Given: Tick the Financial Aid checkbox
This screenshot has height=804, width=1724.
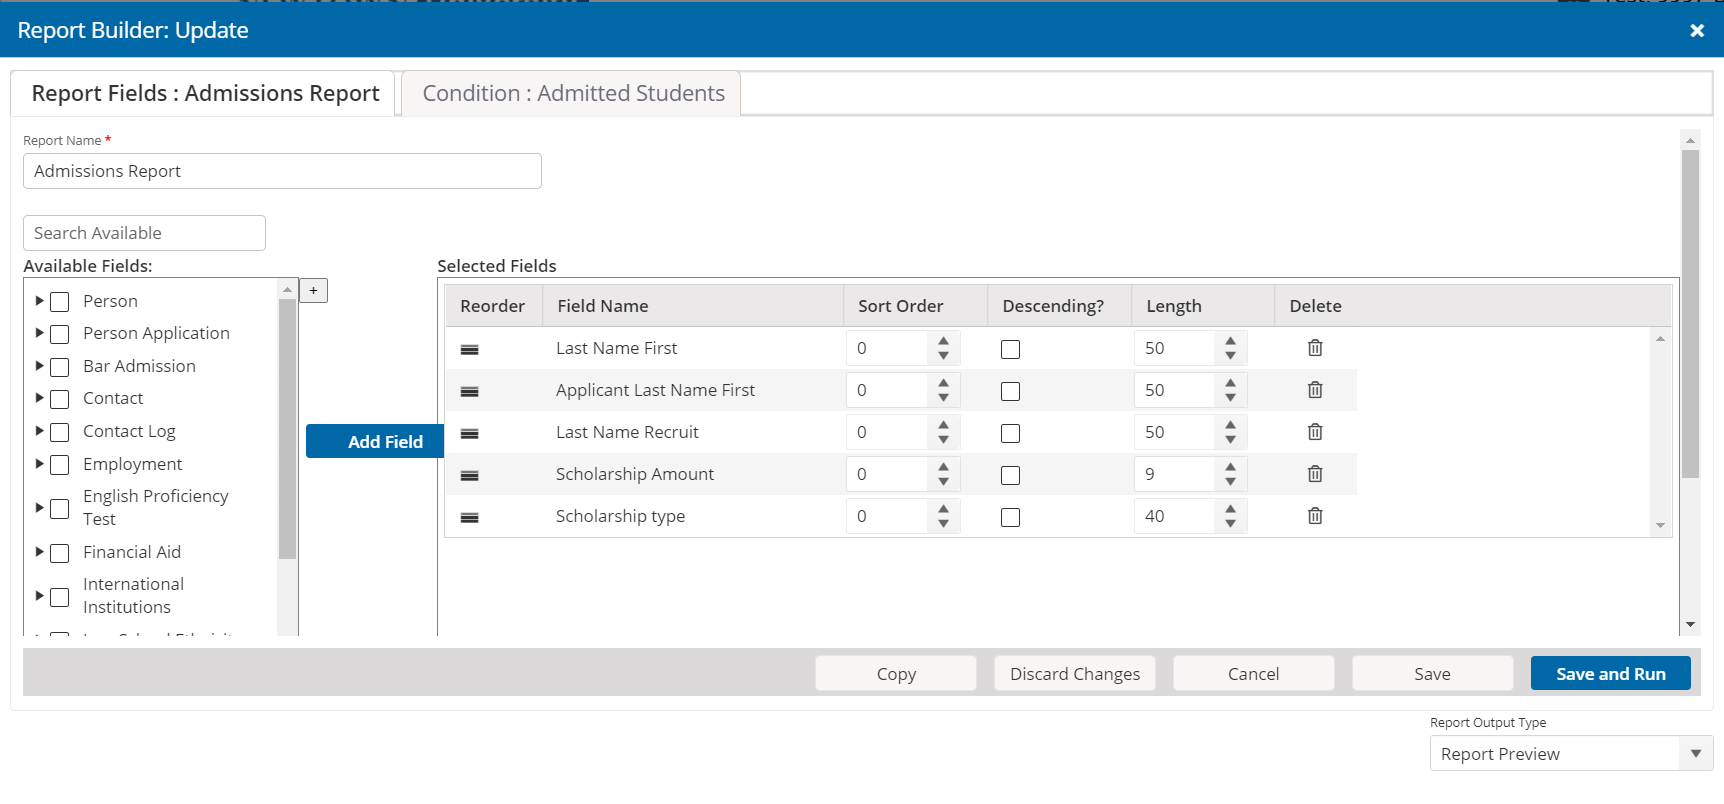Looking at the screenshot, I should point(60,553).
